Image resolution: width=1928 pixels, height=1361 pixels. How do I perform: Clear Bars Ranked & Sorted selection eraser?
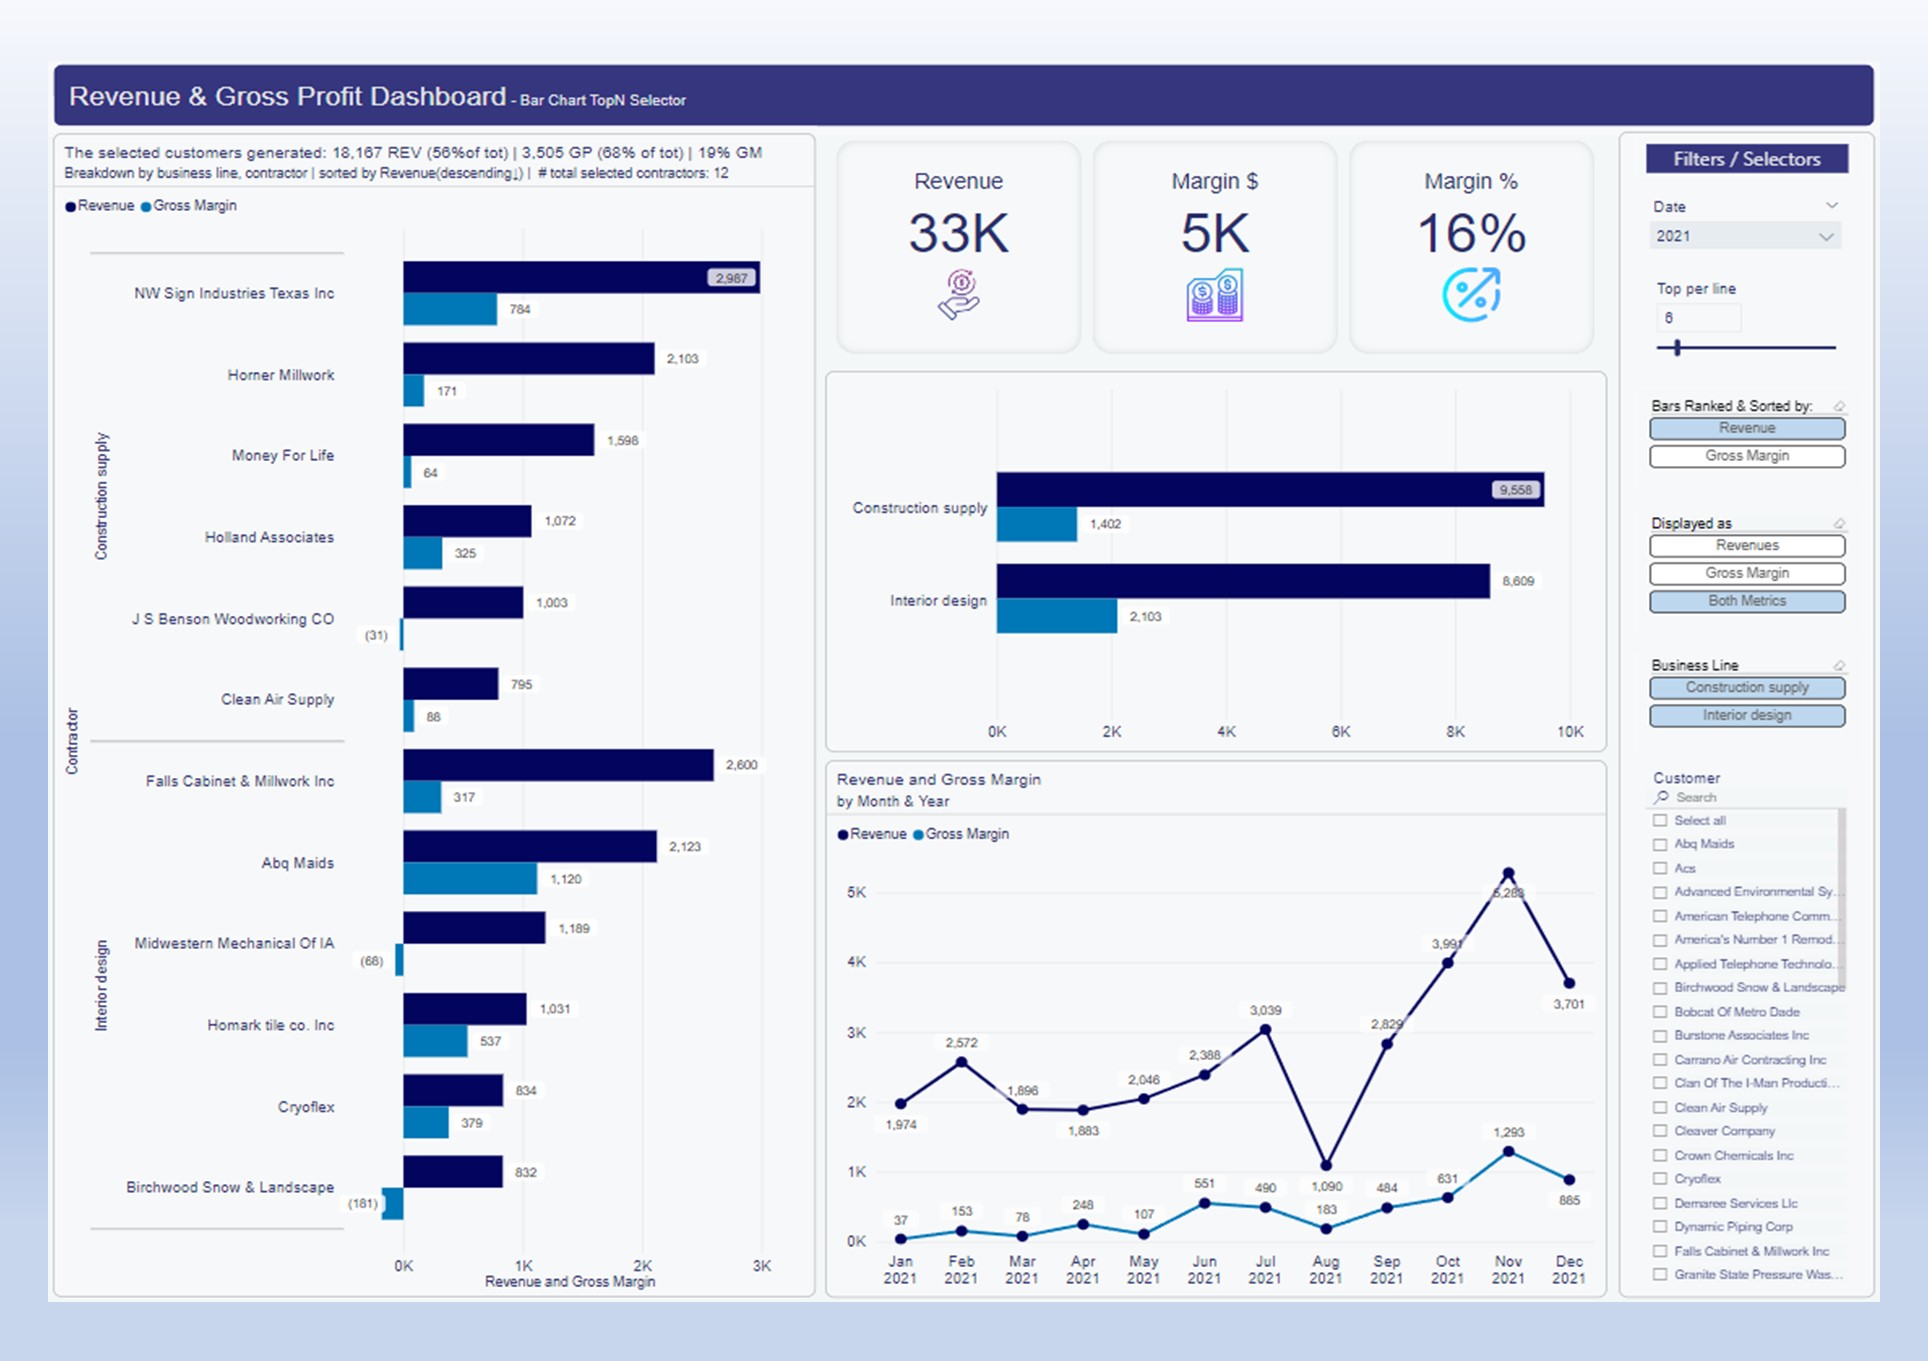[1838, 406]
